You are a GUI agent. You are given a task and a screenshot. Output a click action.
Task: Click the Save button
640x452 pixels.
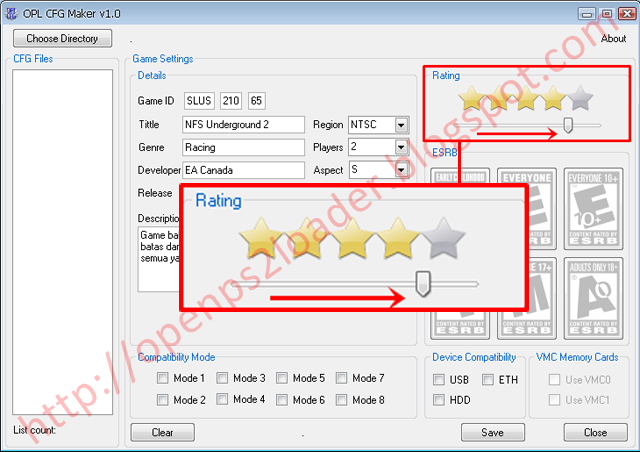tap(493, 432)
